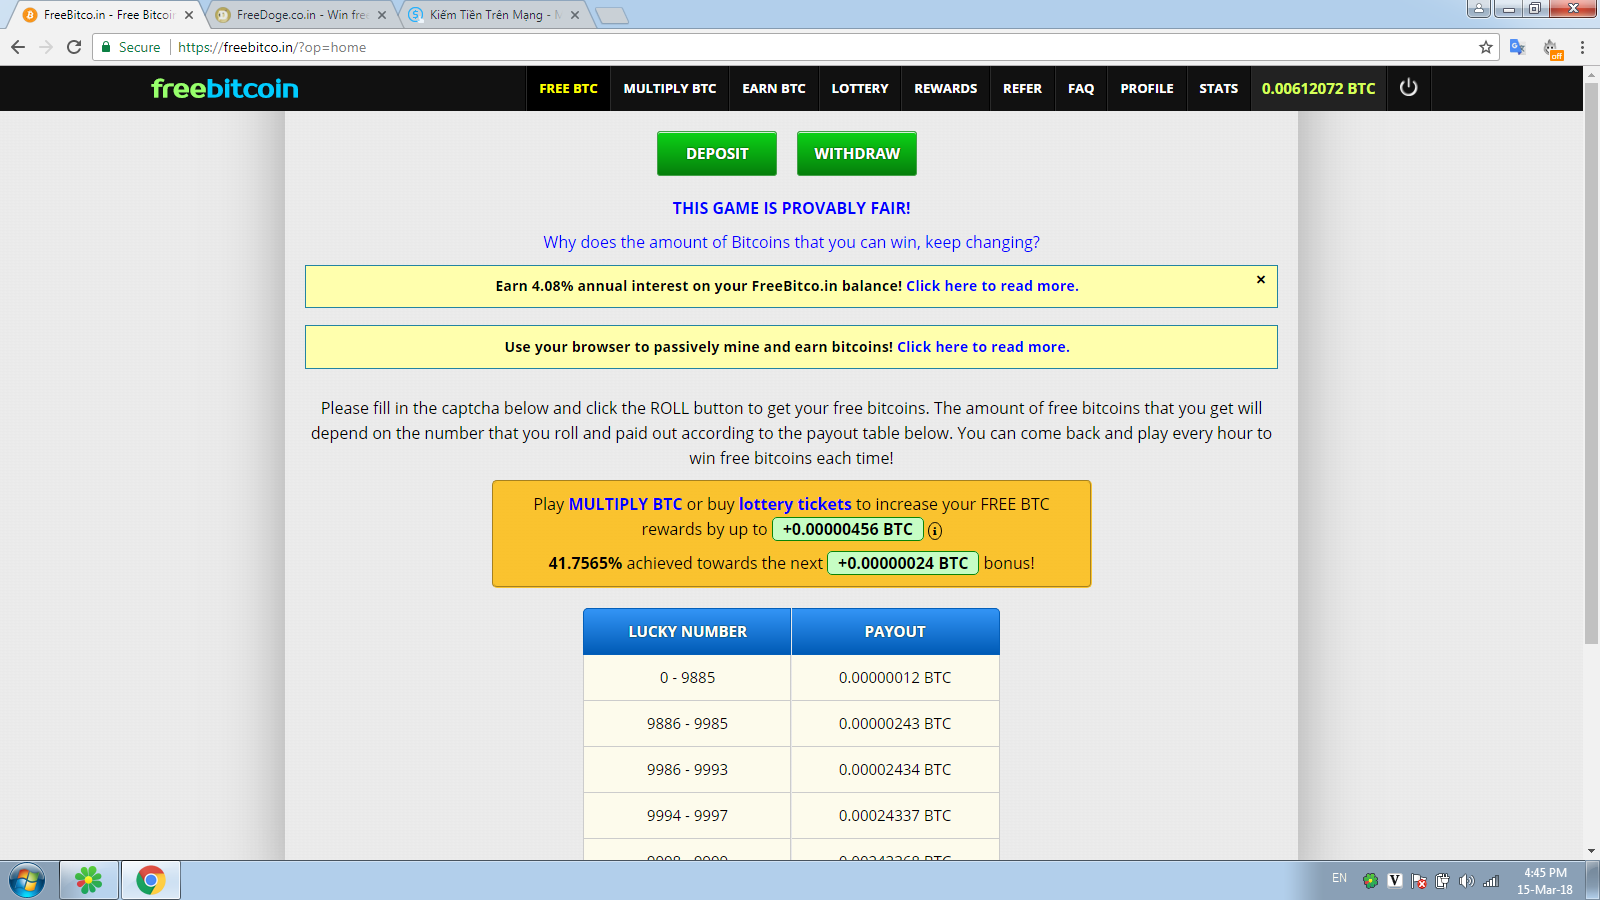Click the LUCKY NUMBER column header
Screen dimensions: 1600x900
pos(687,632)
